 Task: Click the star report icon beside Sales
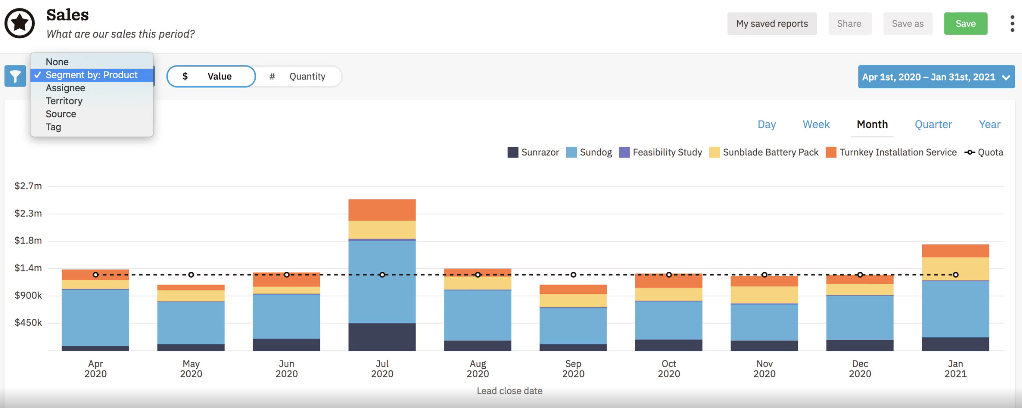pos(20,23)
